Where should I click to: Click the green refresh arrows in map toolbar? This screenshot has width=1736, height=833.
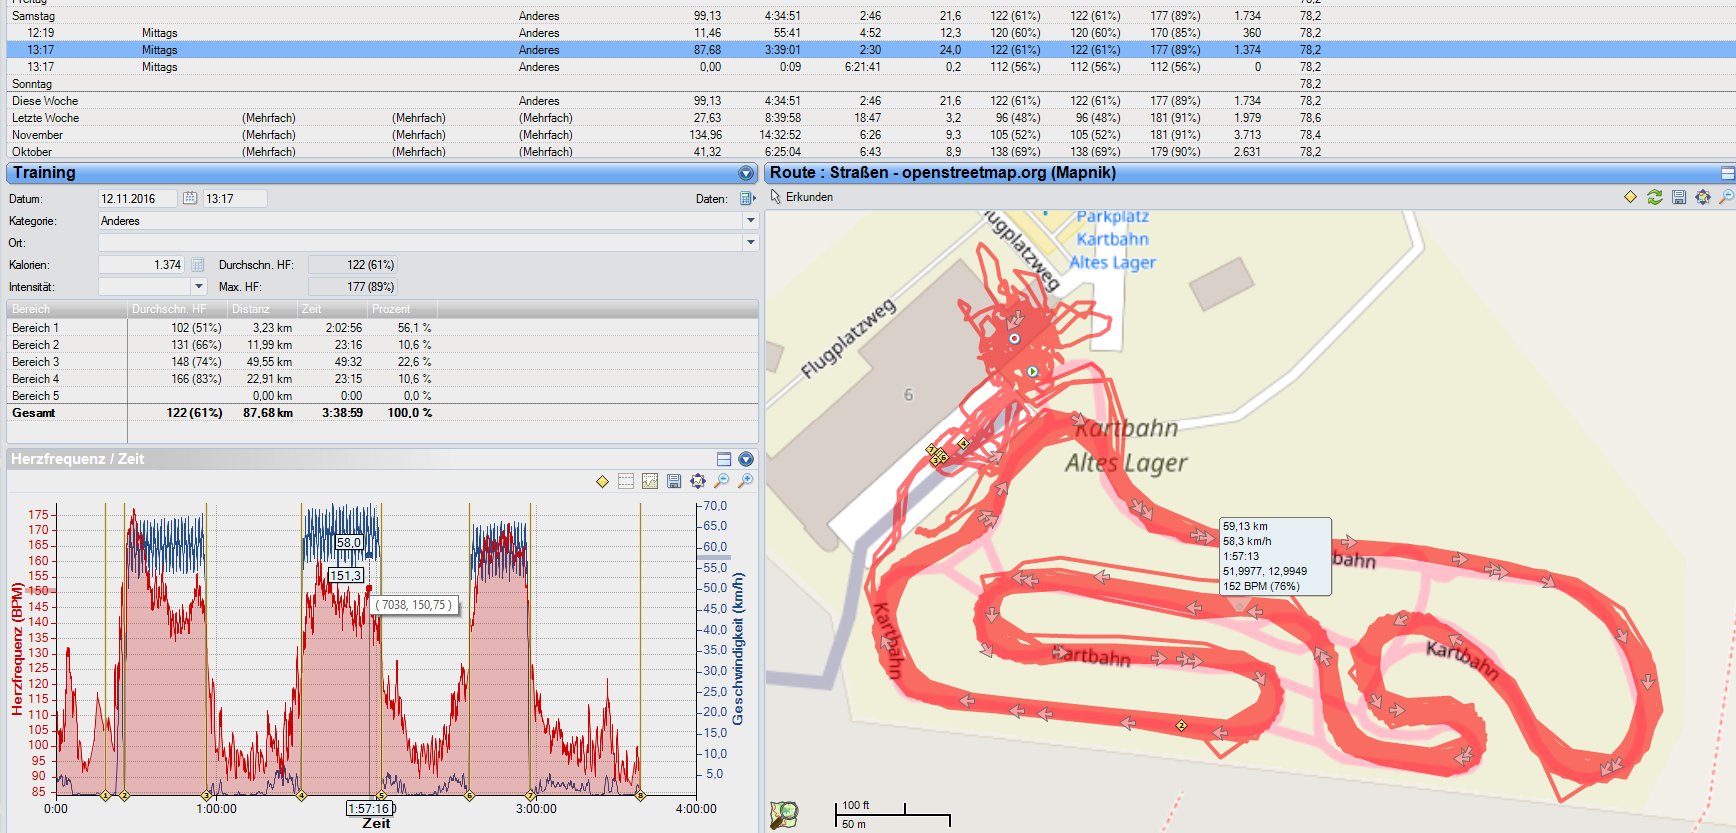[x=1655, y=197]
